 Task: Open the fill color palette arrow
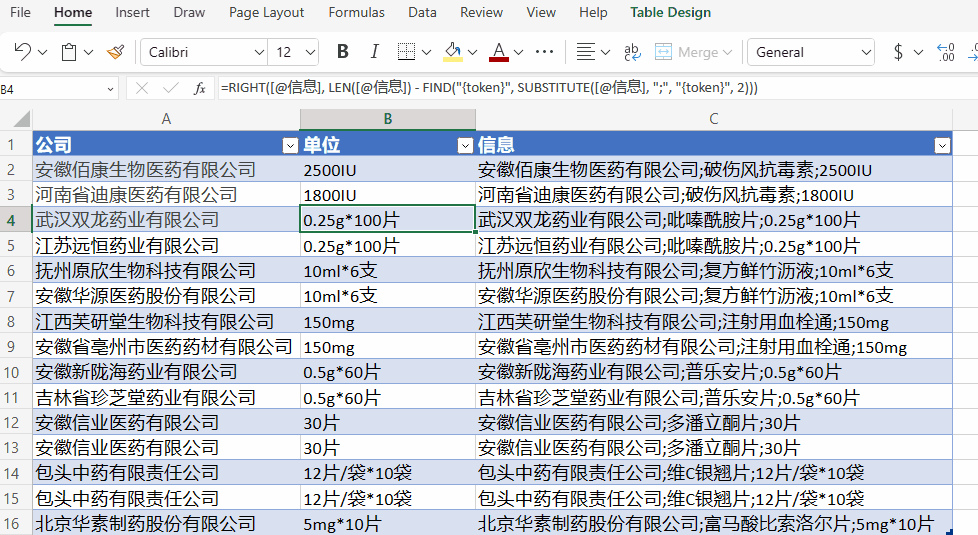click(x=472, y=52)
